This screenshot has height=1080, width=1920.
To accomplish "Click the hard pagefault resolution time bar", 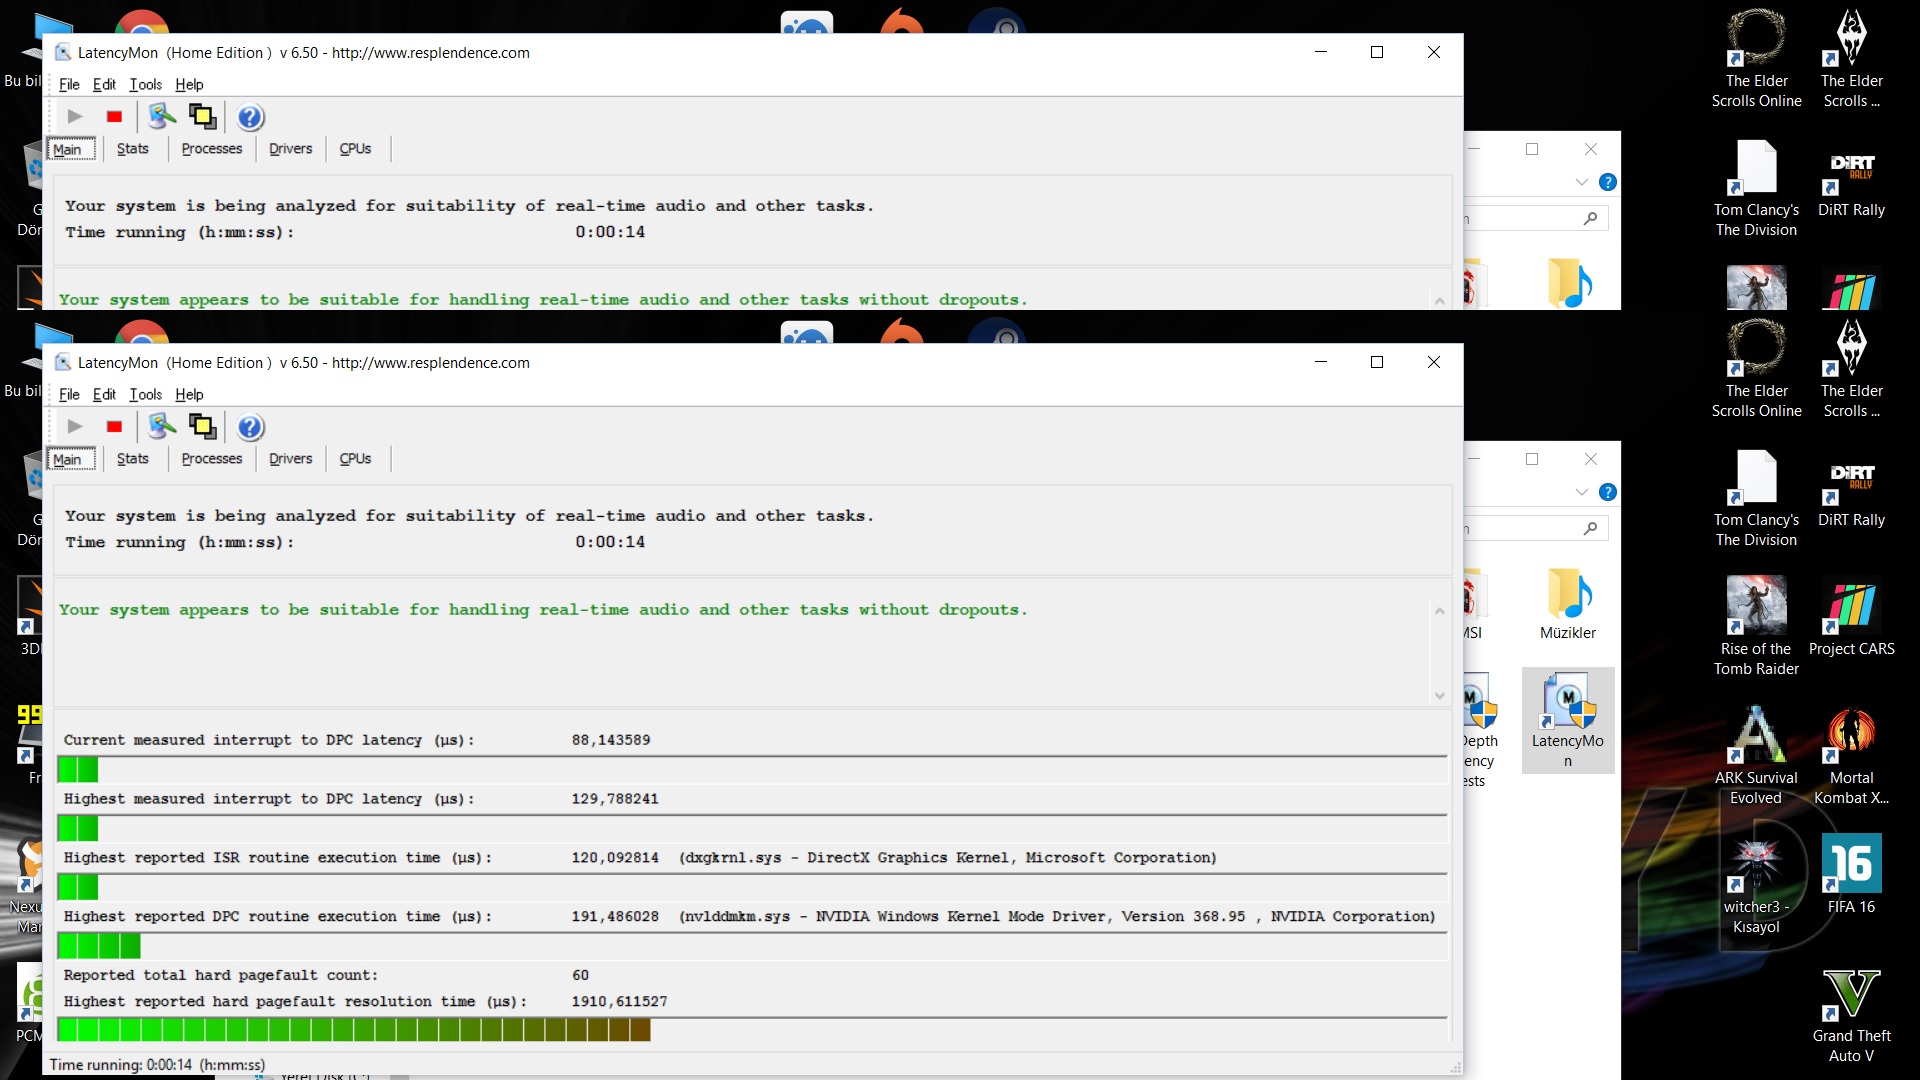I will (x=752, y=1029).
